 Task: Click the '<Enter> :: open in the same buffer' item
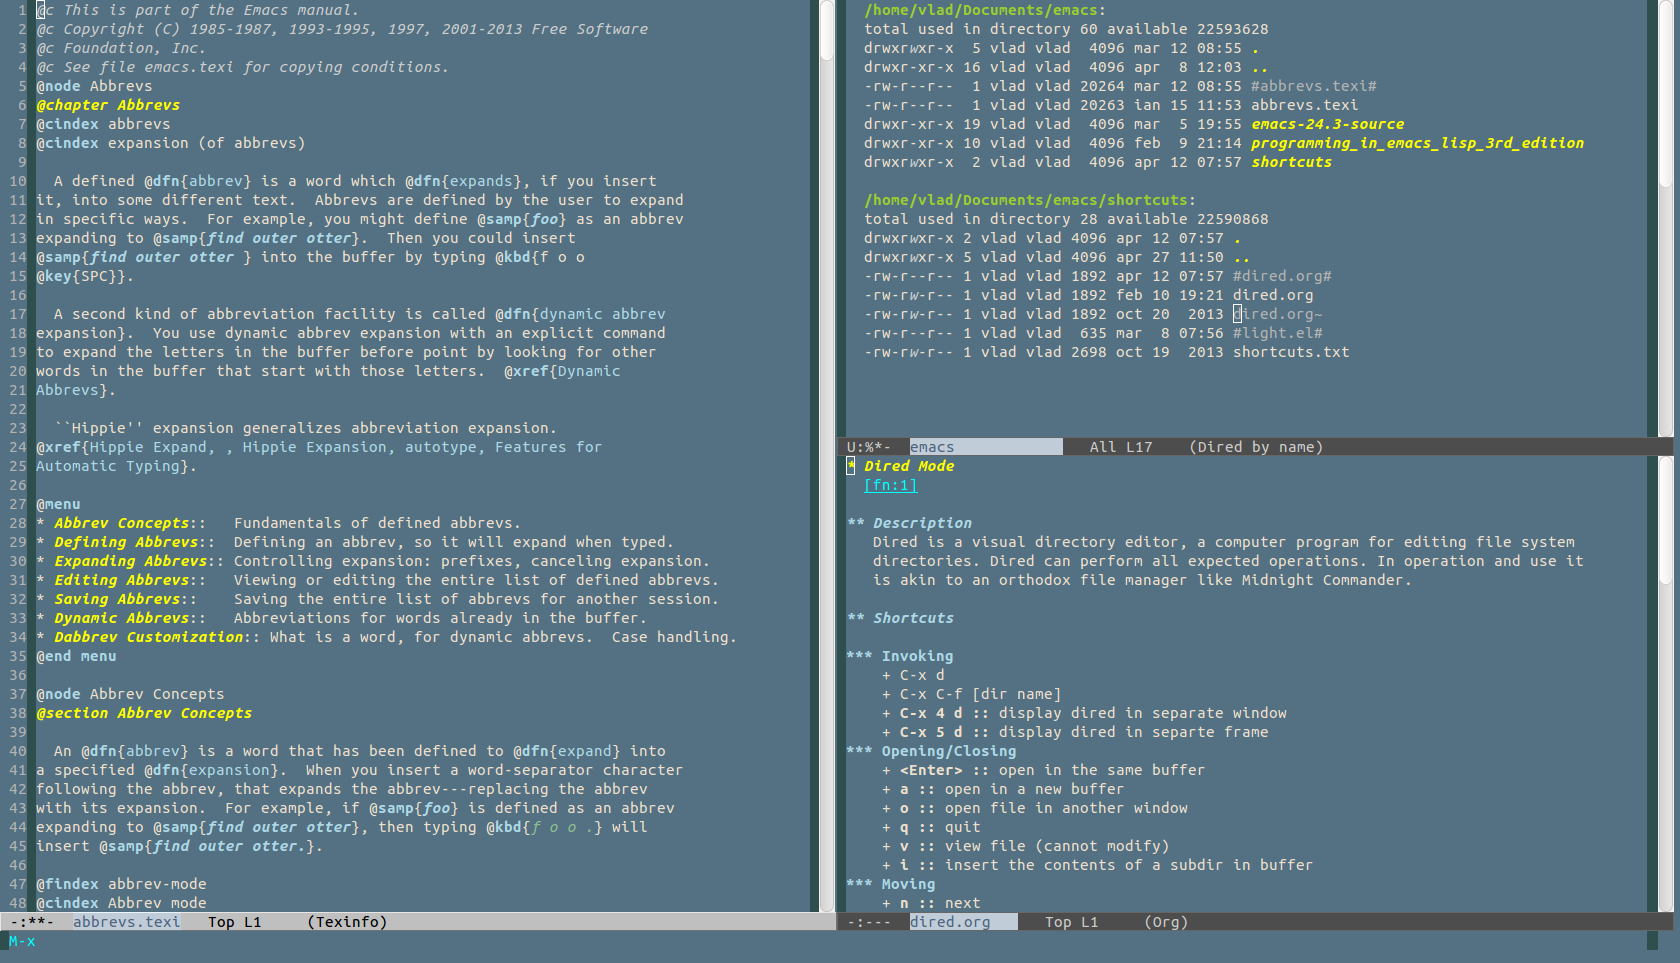(x=1043, y=770)
